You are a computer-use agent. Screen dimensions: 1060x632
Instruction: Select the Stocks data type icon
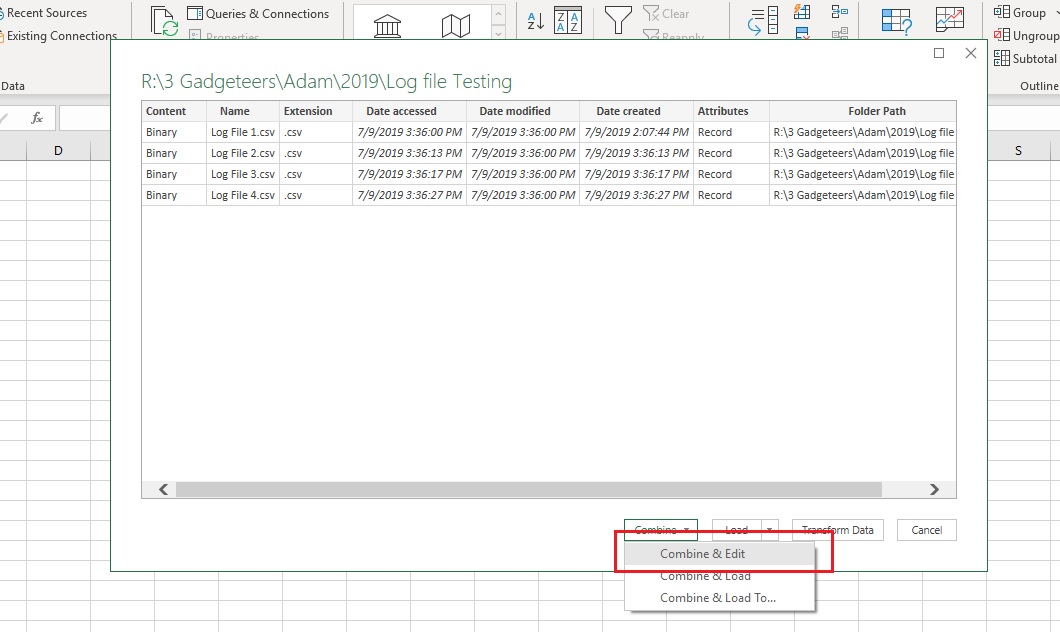[386, 24]
